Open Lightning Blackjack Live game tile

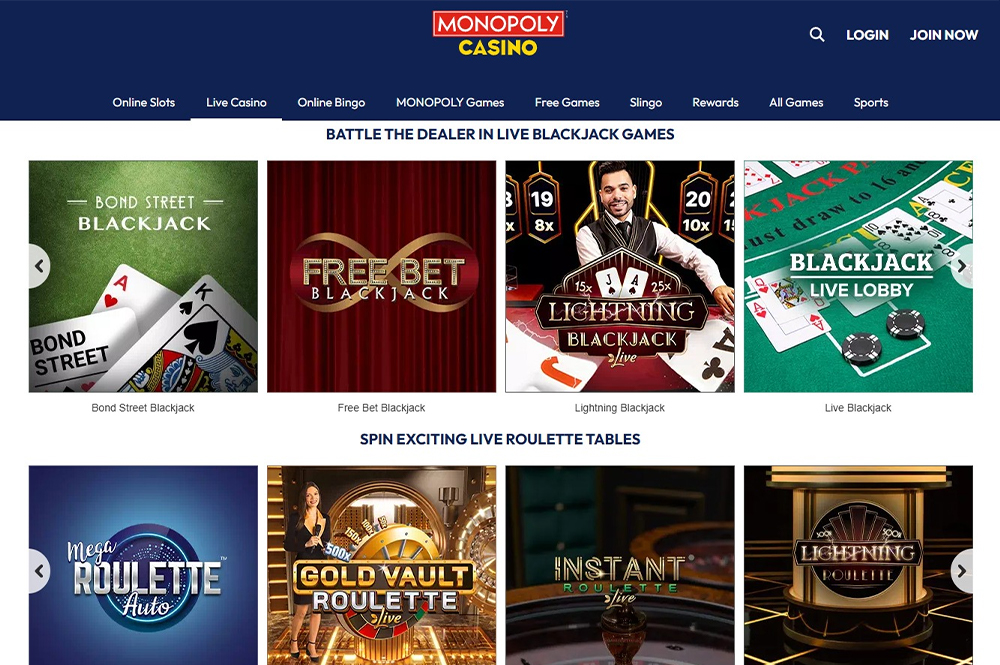pyautogui.click(x=620, y=276)
